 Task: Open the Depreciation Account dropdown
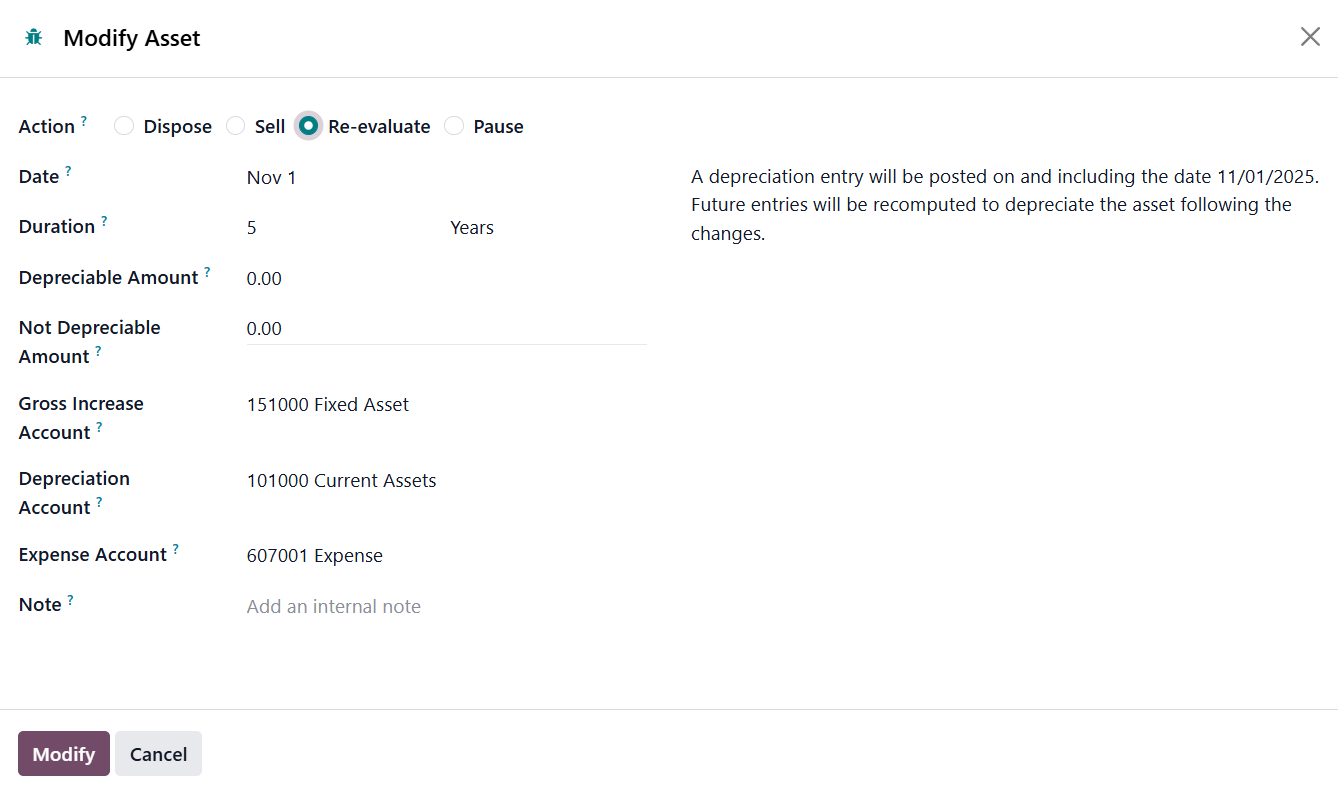tap(445, 481)
